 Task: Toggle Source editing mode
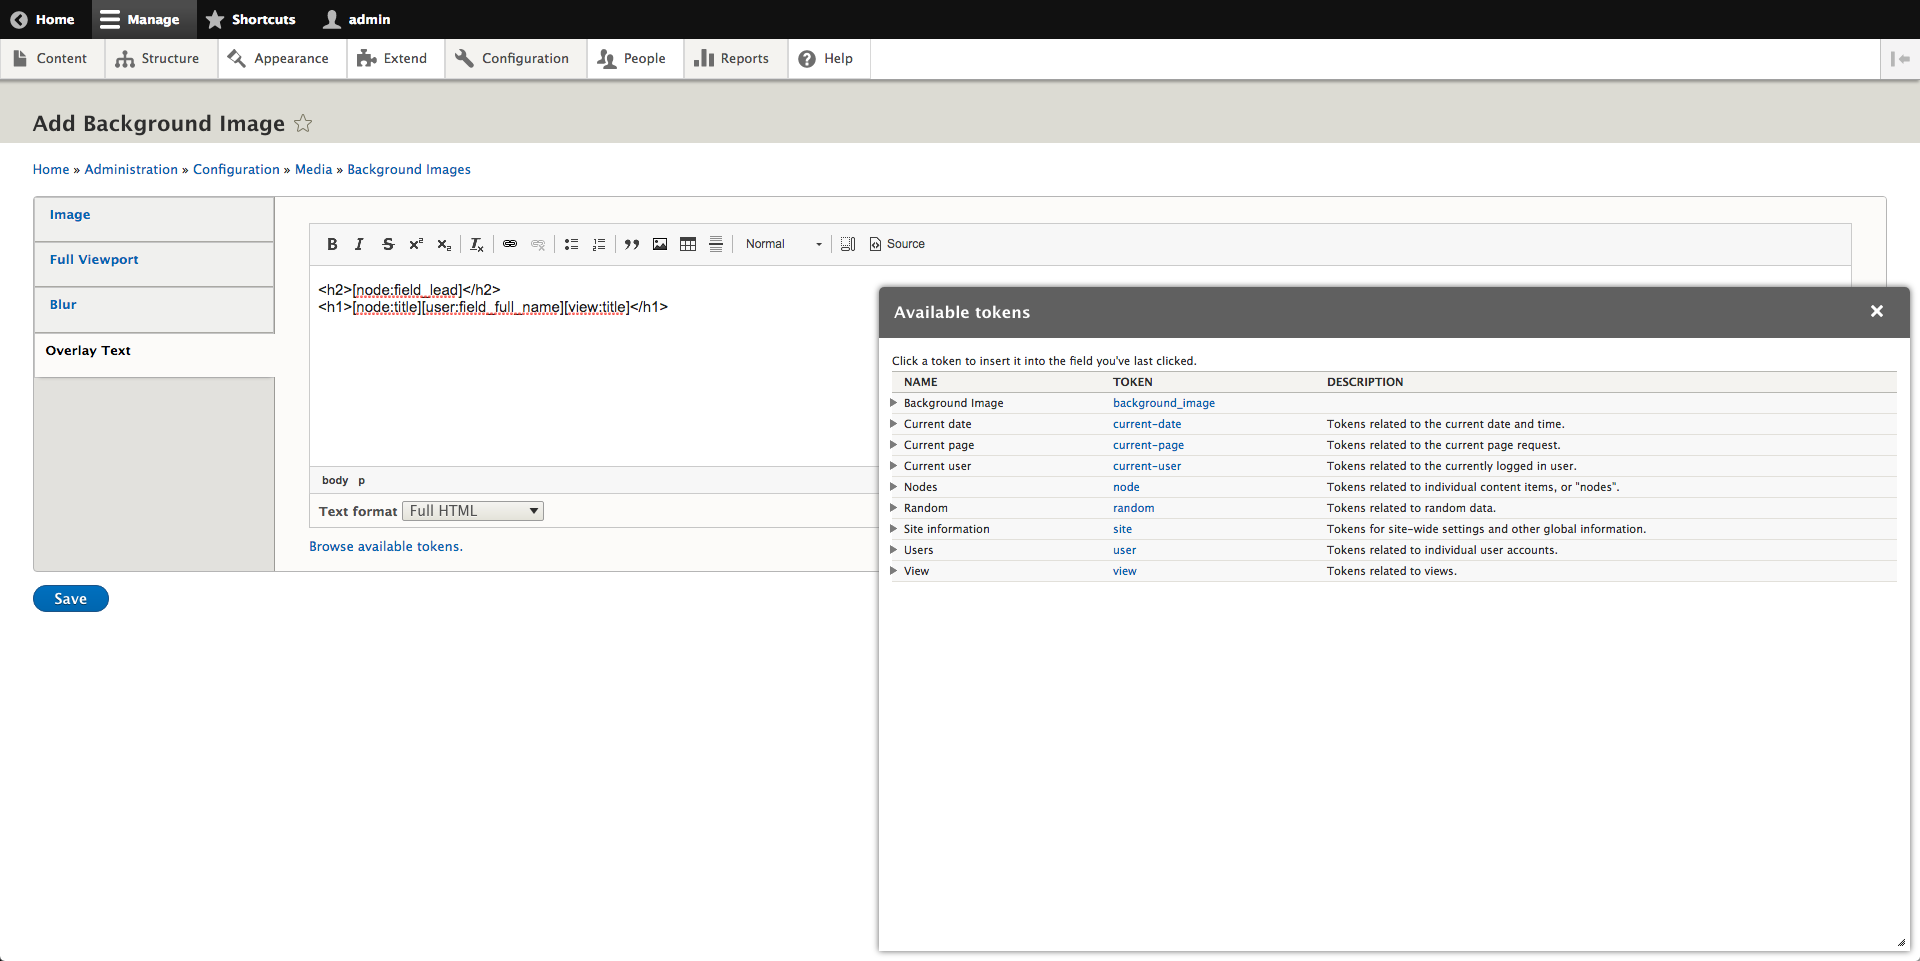pos(897,244)
